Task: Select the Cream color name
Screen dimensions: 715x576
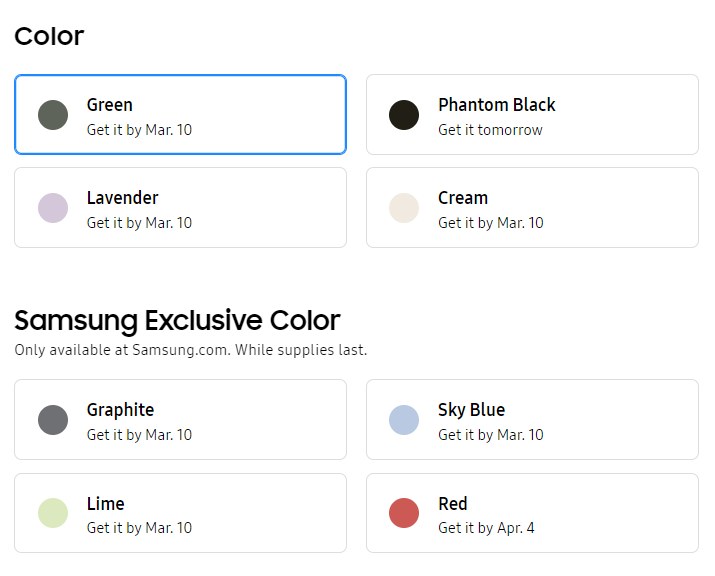Action: tap(463, 198)
